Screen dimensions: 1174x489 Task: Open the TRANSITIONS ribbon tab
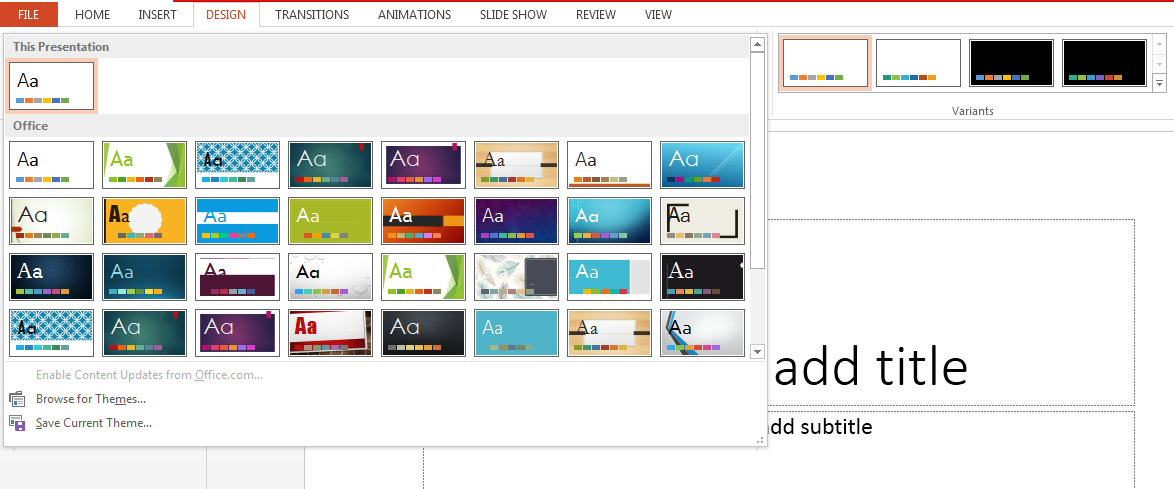coord(312,15)
